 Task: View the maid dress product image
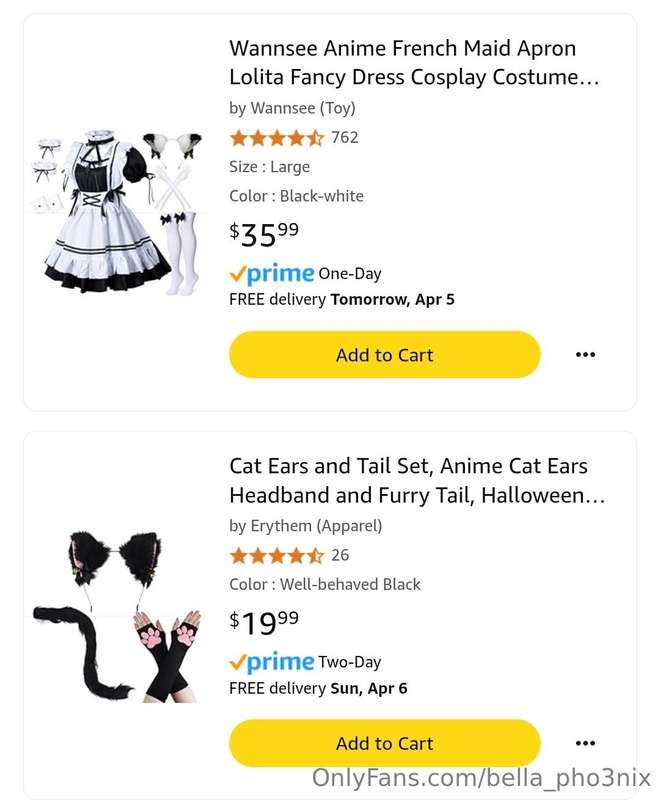117,212
